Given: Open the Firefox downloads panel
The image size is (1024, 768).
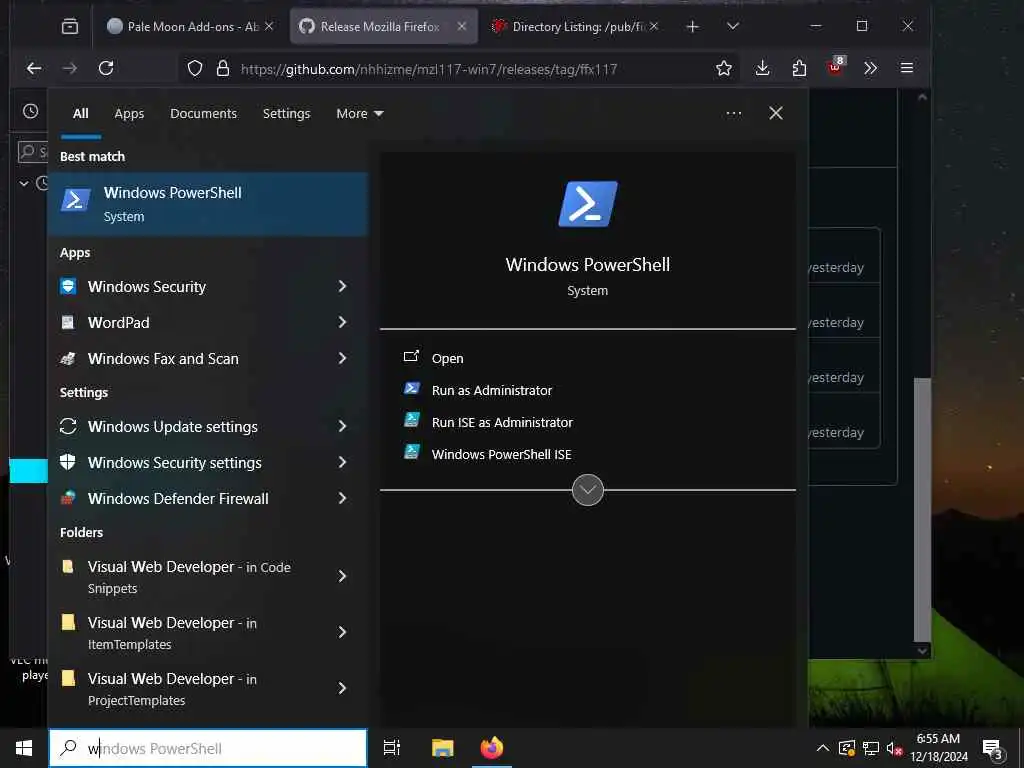Looking at the screenshot, I should click(762, 68).
